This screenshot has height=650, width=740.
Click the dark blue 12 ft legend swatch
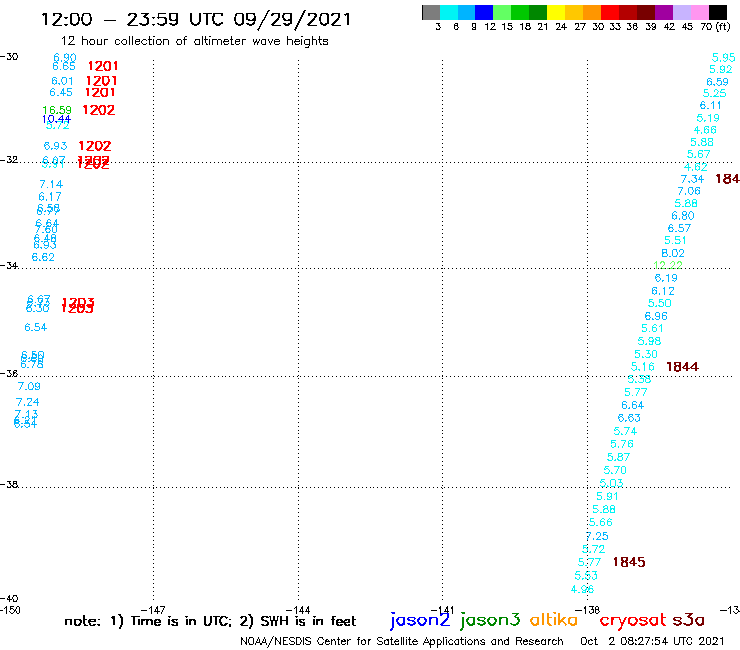coord(484,12)
